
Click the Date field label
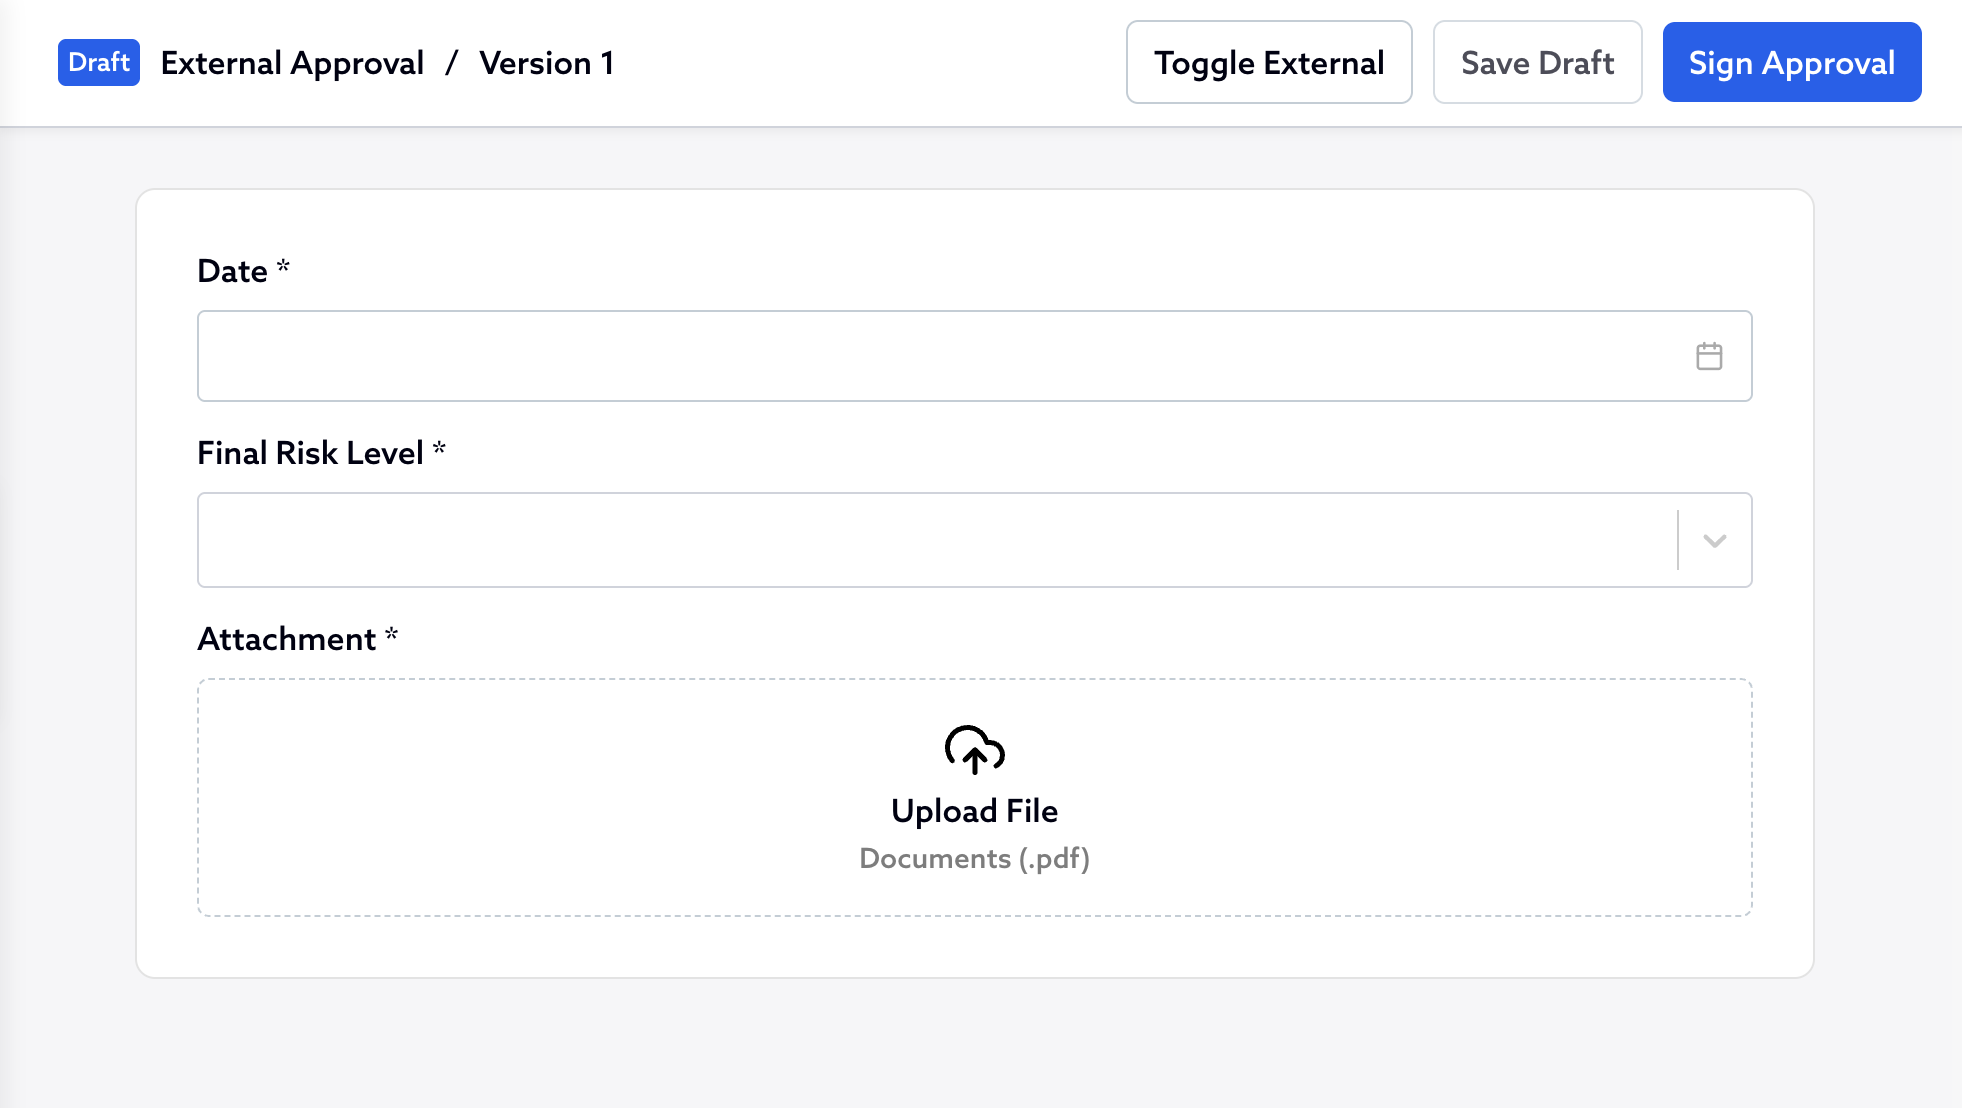tap(232, 271)
